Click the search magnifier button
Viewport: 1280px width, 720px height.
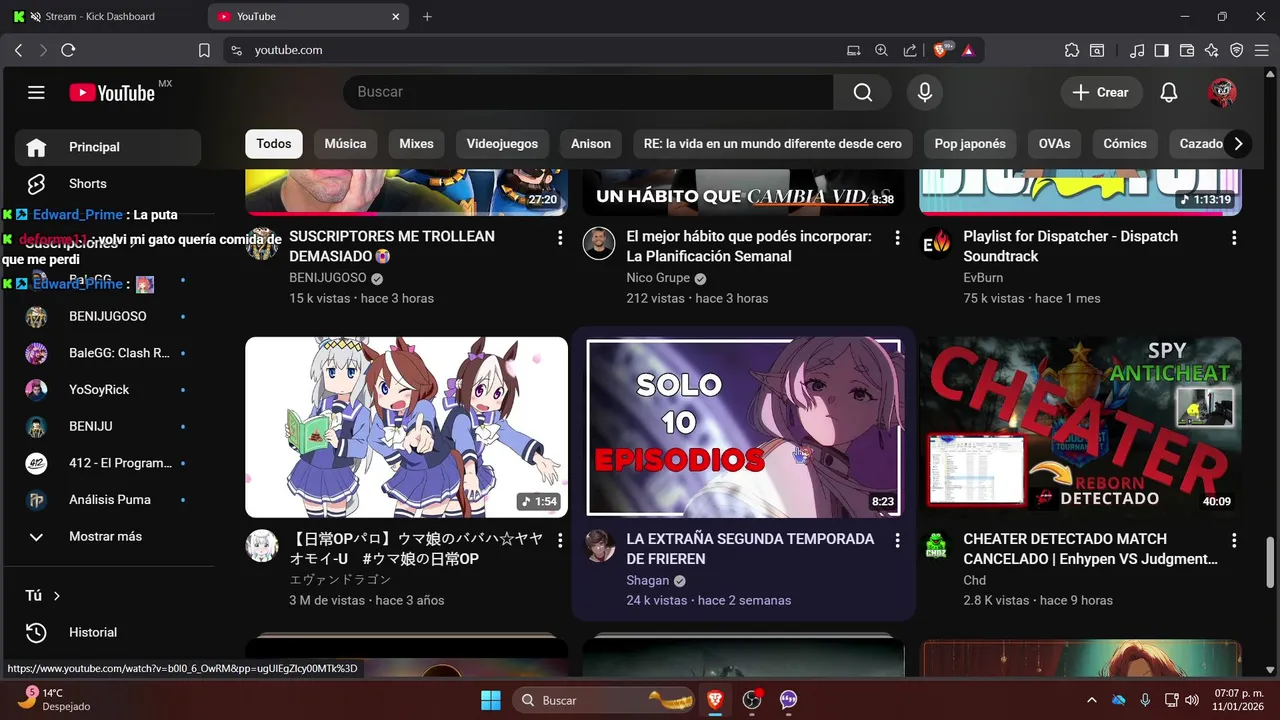862,92
